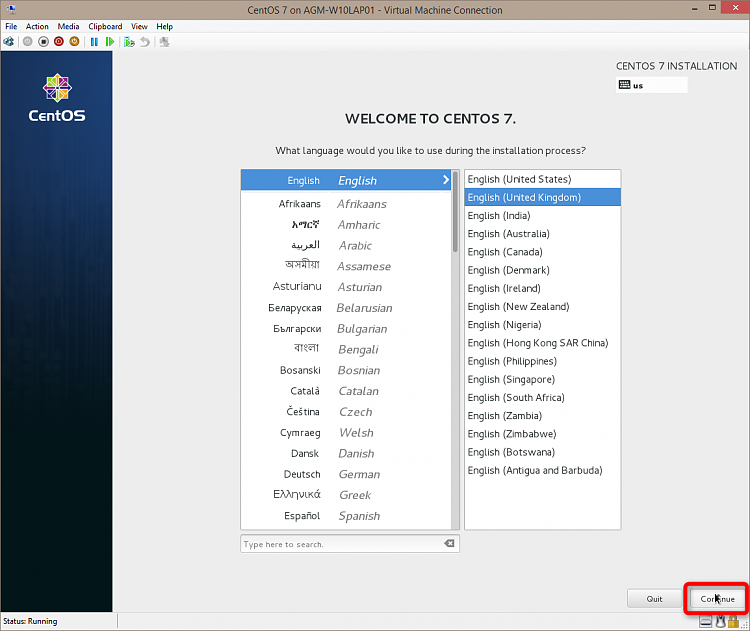Select Czech language

pos(346,412)
